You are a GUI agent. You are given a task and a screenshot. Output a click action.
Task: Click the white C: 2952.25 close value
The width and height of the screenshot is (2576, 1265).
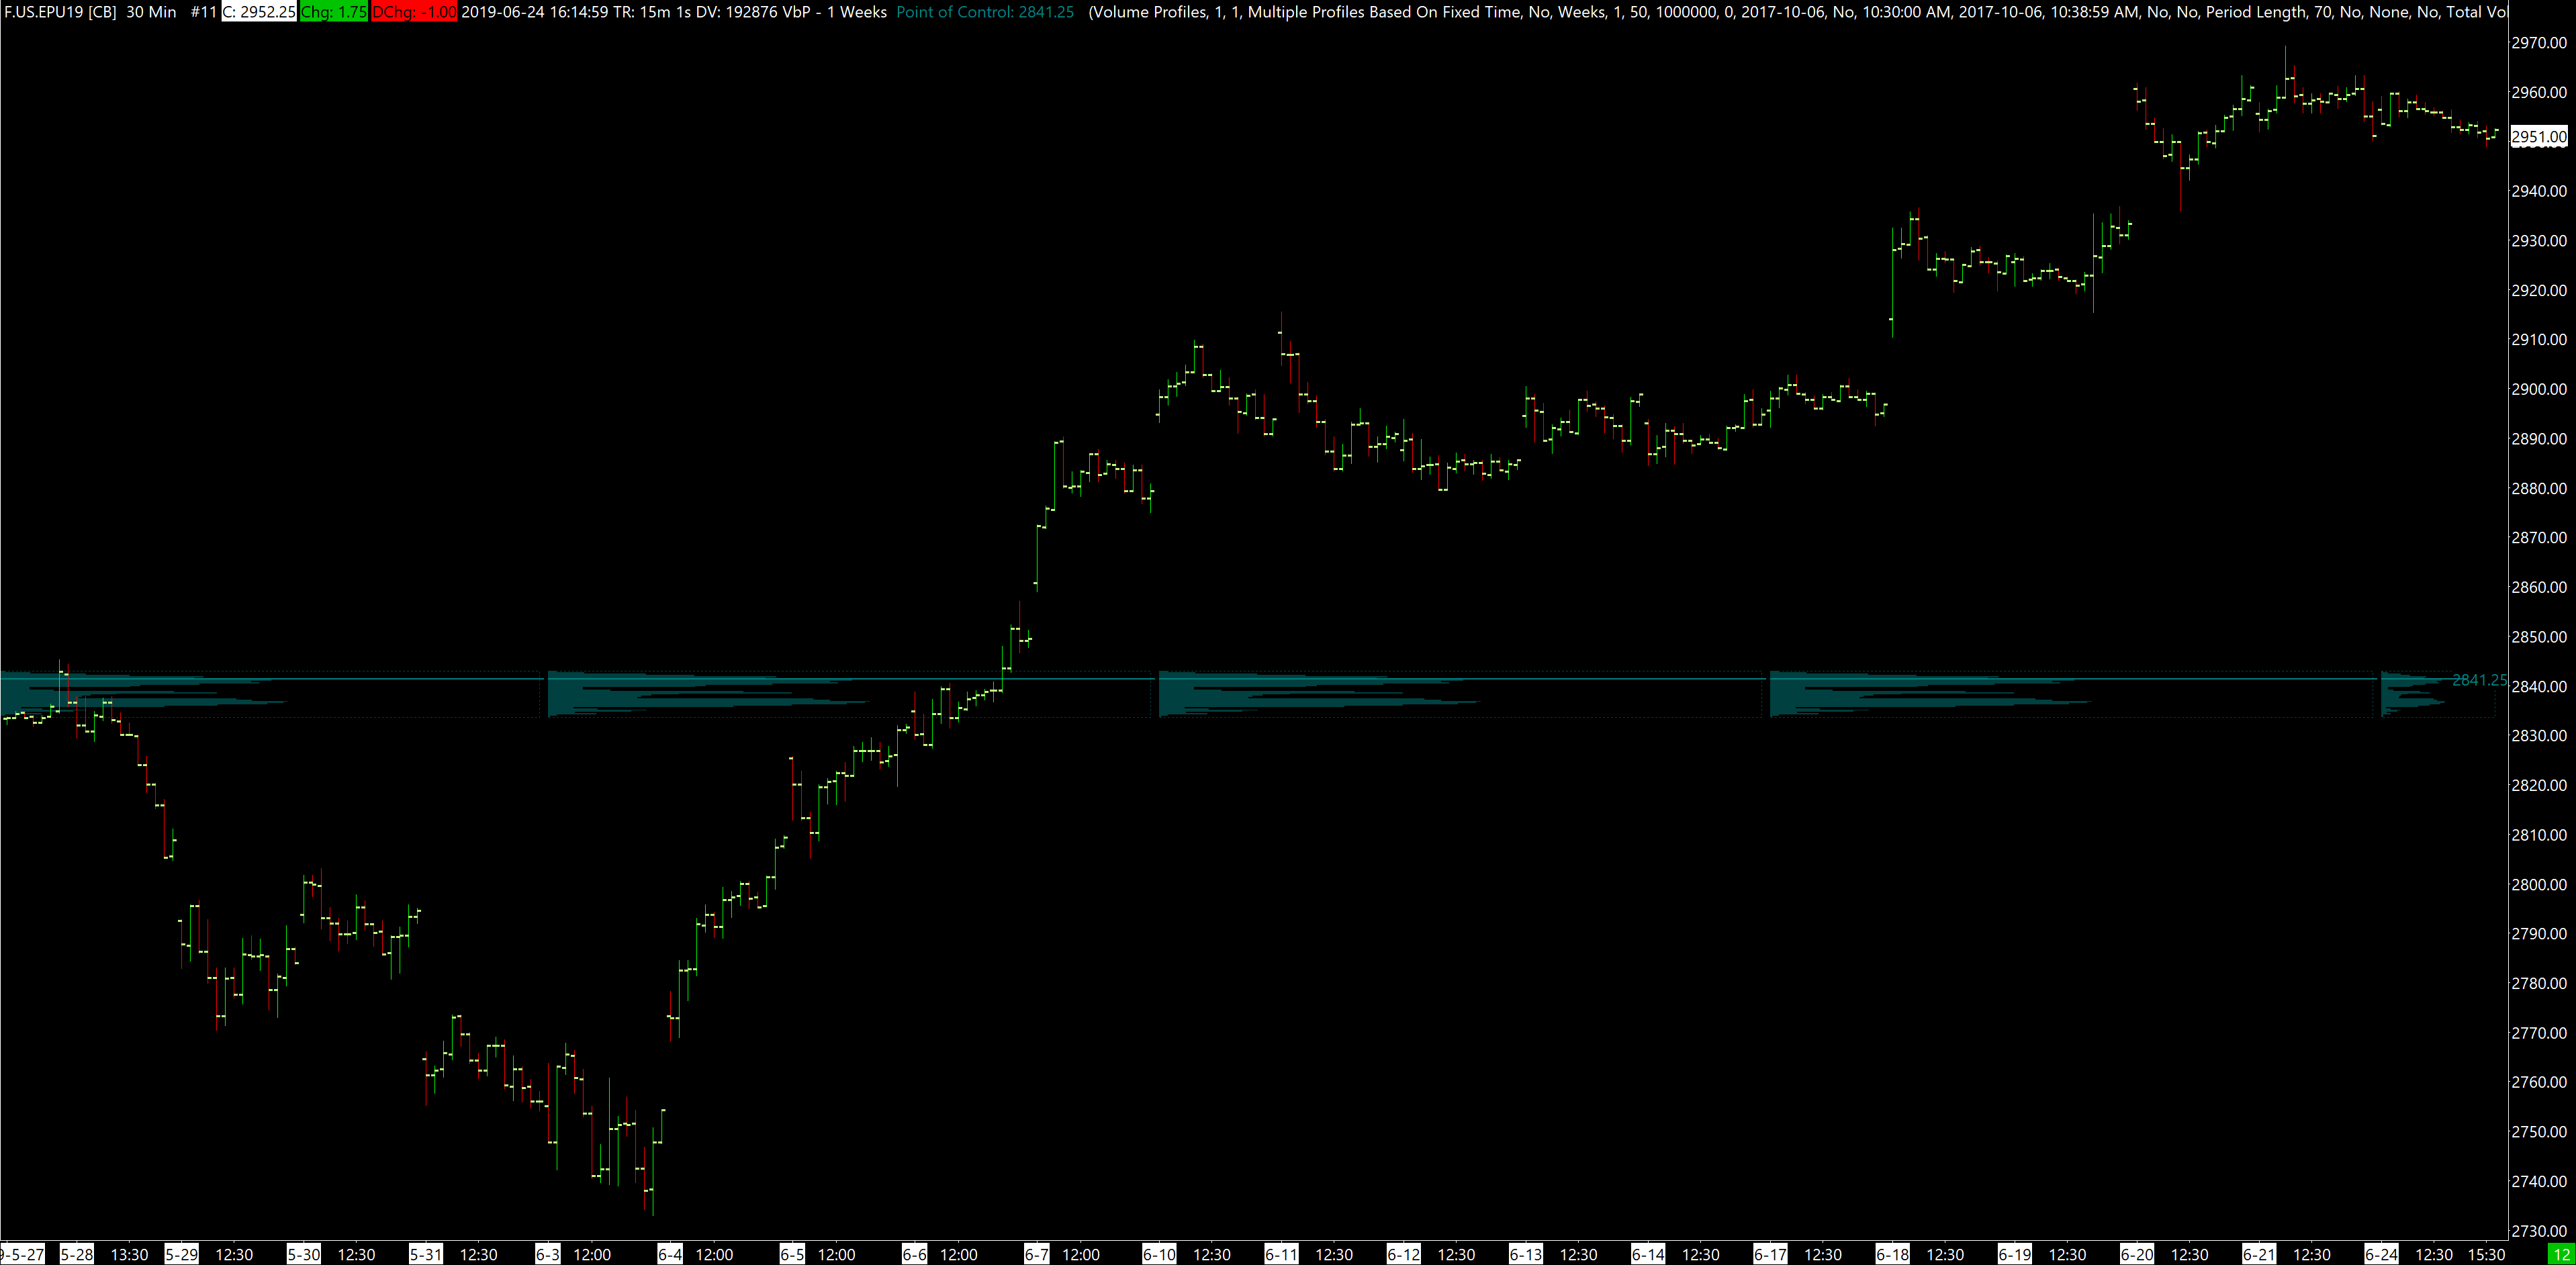(x=258, y=12)
